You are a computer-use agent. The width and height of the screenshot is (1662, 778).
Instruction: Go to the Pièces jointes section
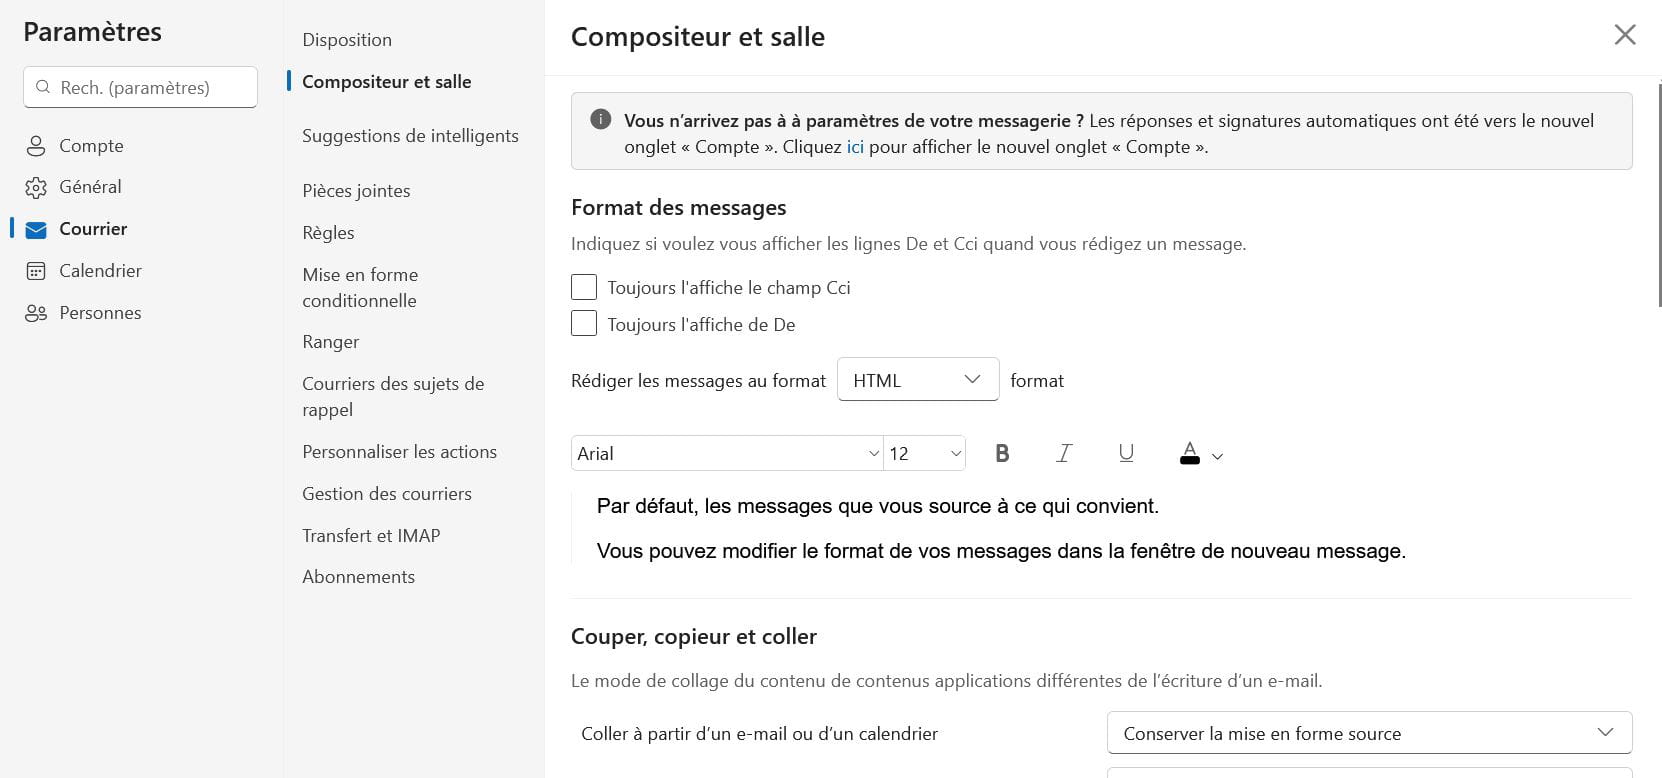pyautogui.click(x=356, y=191)
